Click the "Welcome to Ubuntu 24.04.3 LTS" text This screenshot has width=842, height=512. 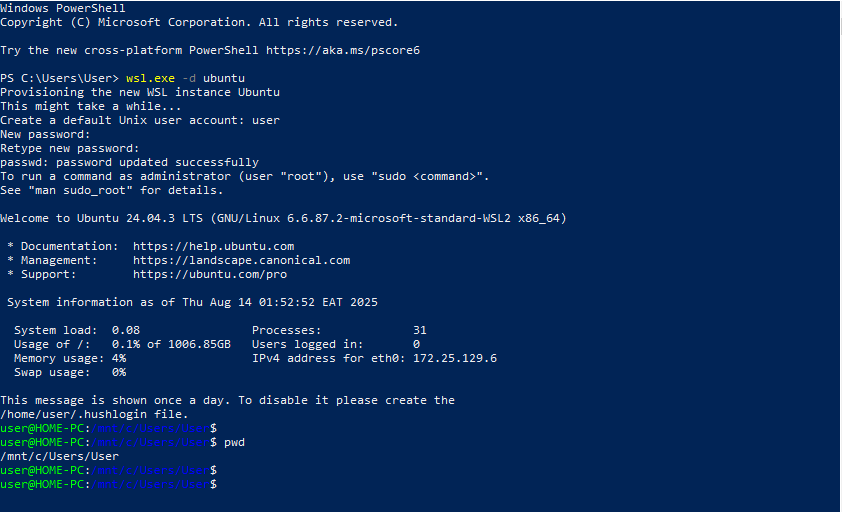point(104,218)
